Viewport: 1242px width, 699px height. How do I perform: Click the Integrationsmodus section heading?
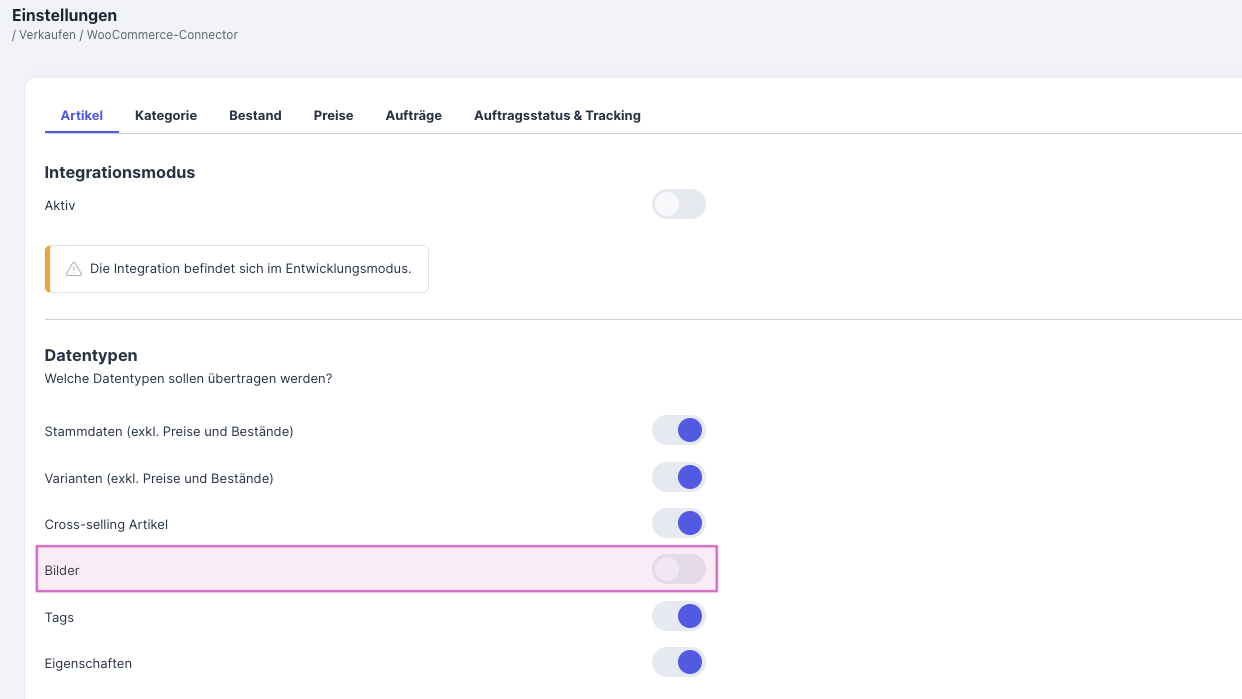(x=120, y=172)
